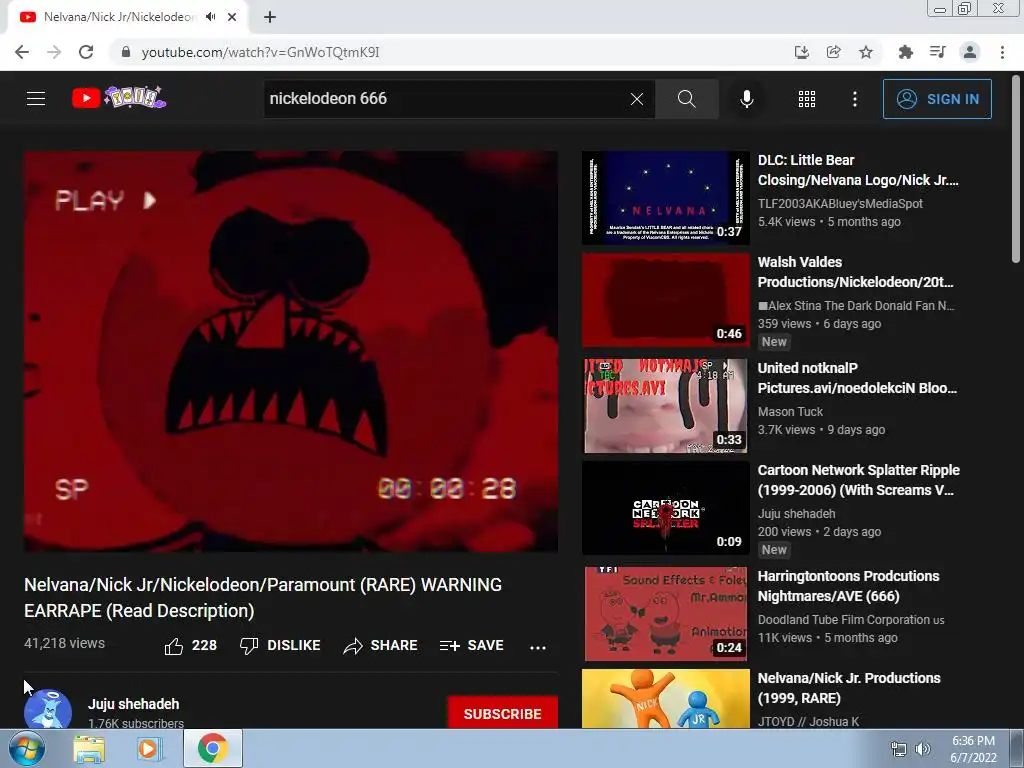The height and width of the screenshot is (768, 1024).
Task: Open the Chrome profile avatar
Action: (970, 52)
